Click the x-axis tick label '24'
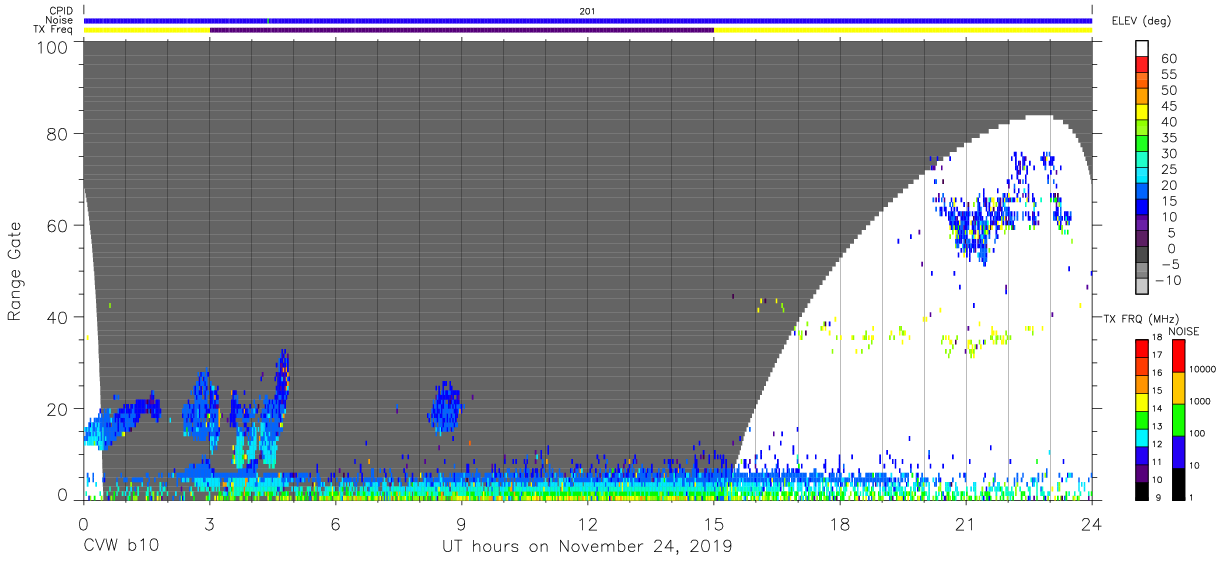The width and height of the screenshot is (1228, 567). click(x=1091, y=523)
